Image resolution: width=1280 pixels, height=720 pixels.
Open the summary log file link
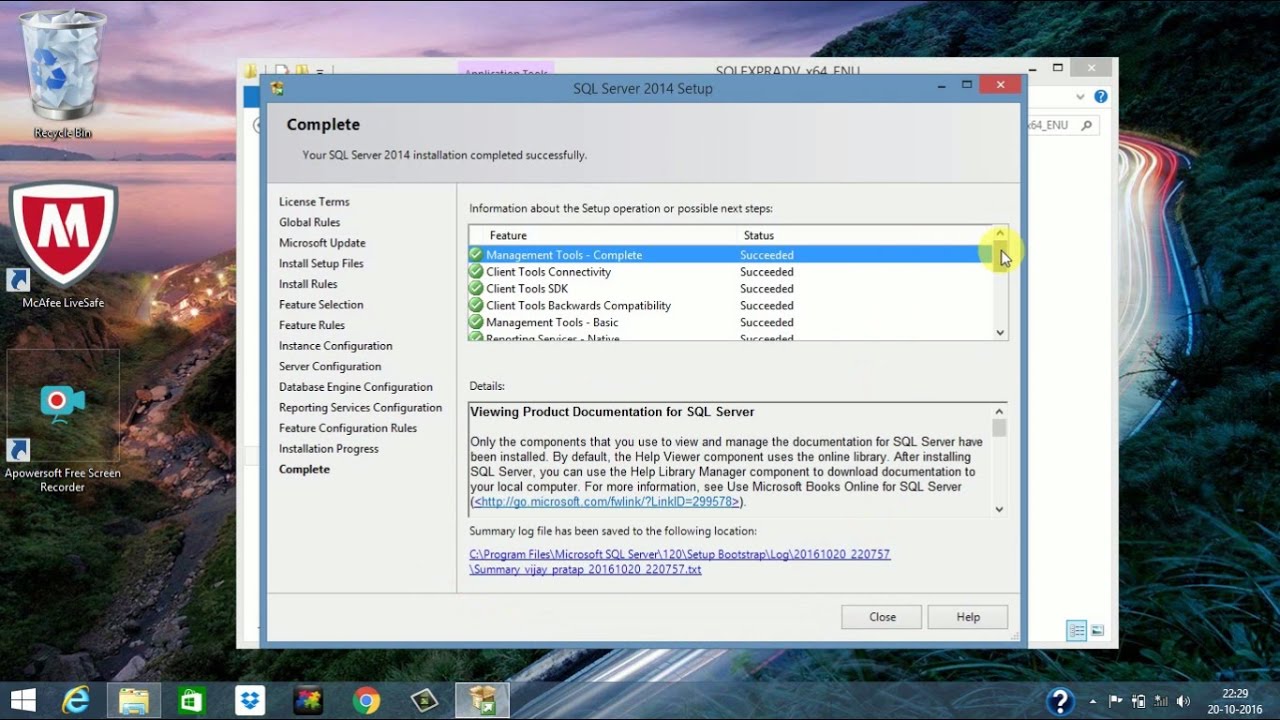[x=679, y=562]
